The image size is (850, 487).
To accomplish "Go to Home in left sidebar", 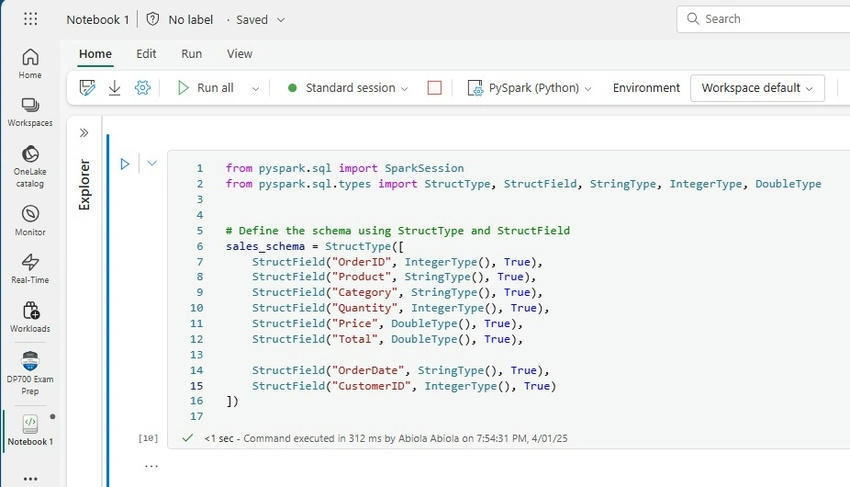I will coord(30,63).
